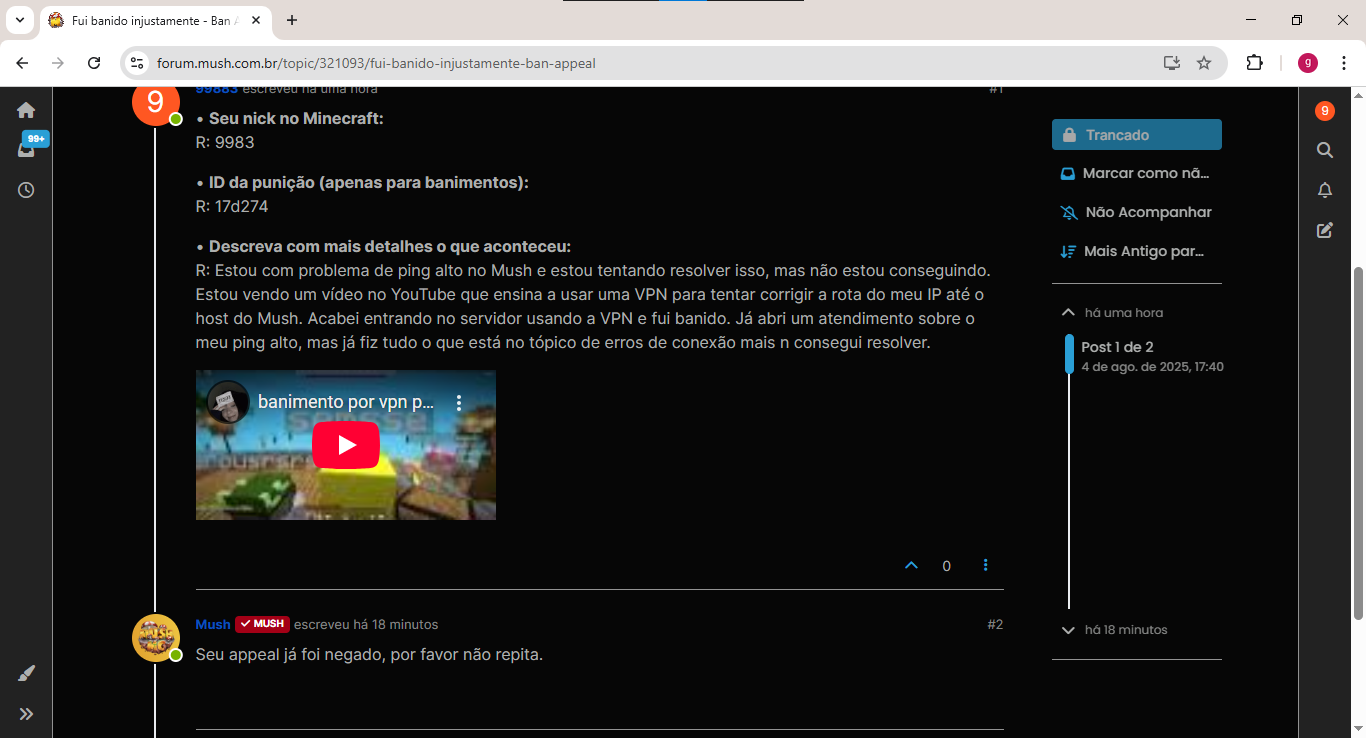Click sidebar timestamp 4 de ago. de 2025

[1152, 367]
